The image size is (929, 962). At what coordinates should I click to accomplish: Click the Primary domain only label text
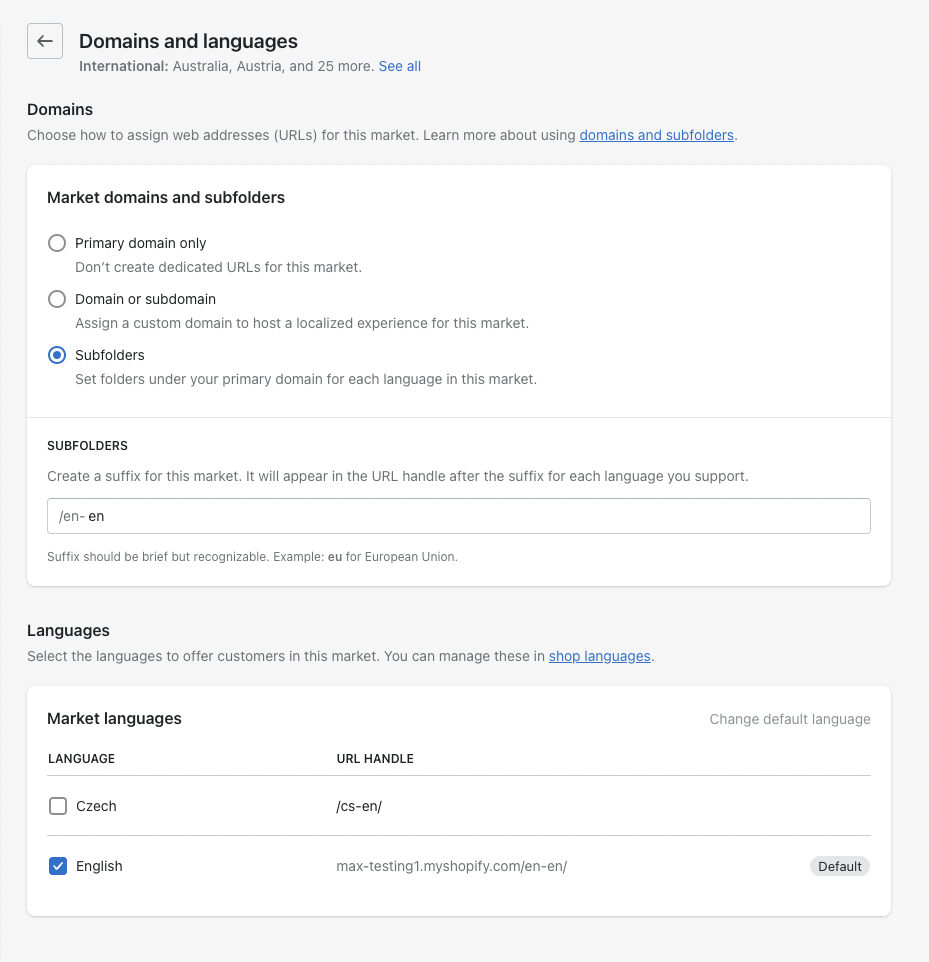pos(141,243)
